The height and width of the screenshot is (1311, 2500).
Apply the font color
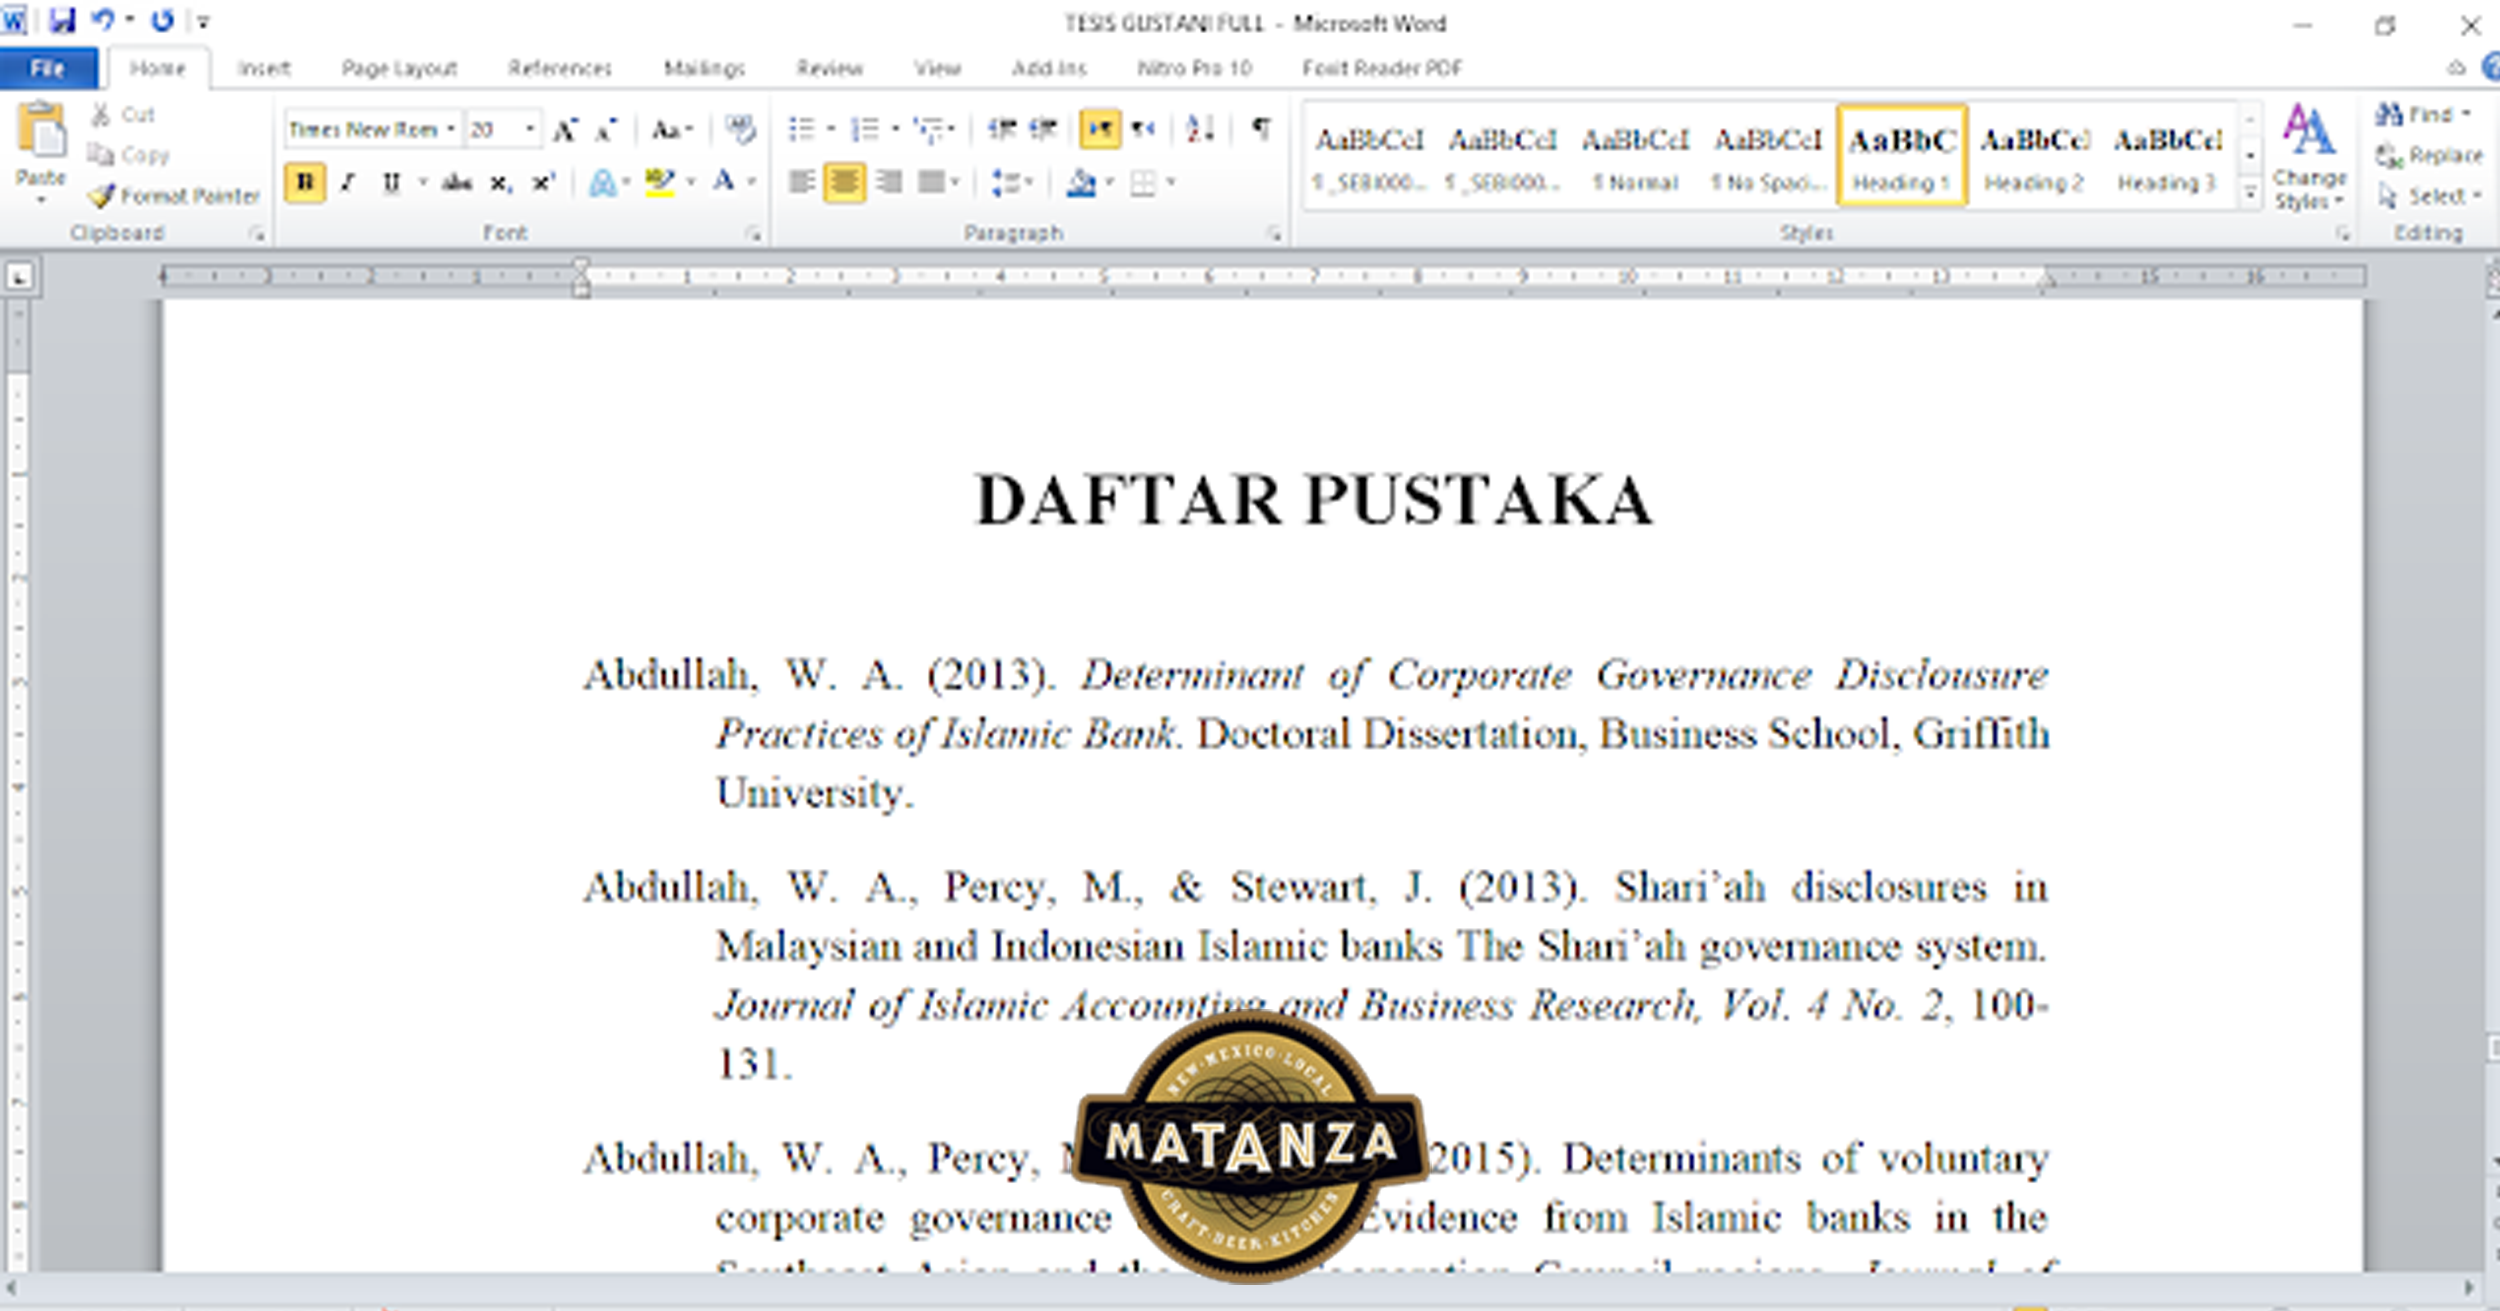click(x=723, y=183)
